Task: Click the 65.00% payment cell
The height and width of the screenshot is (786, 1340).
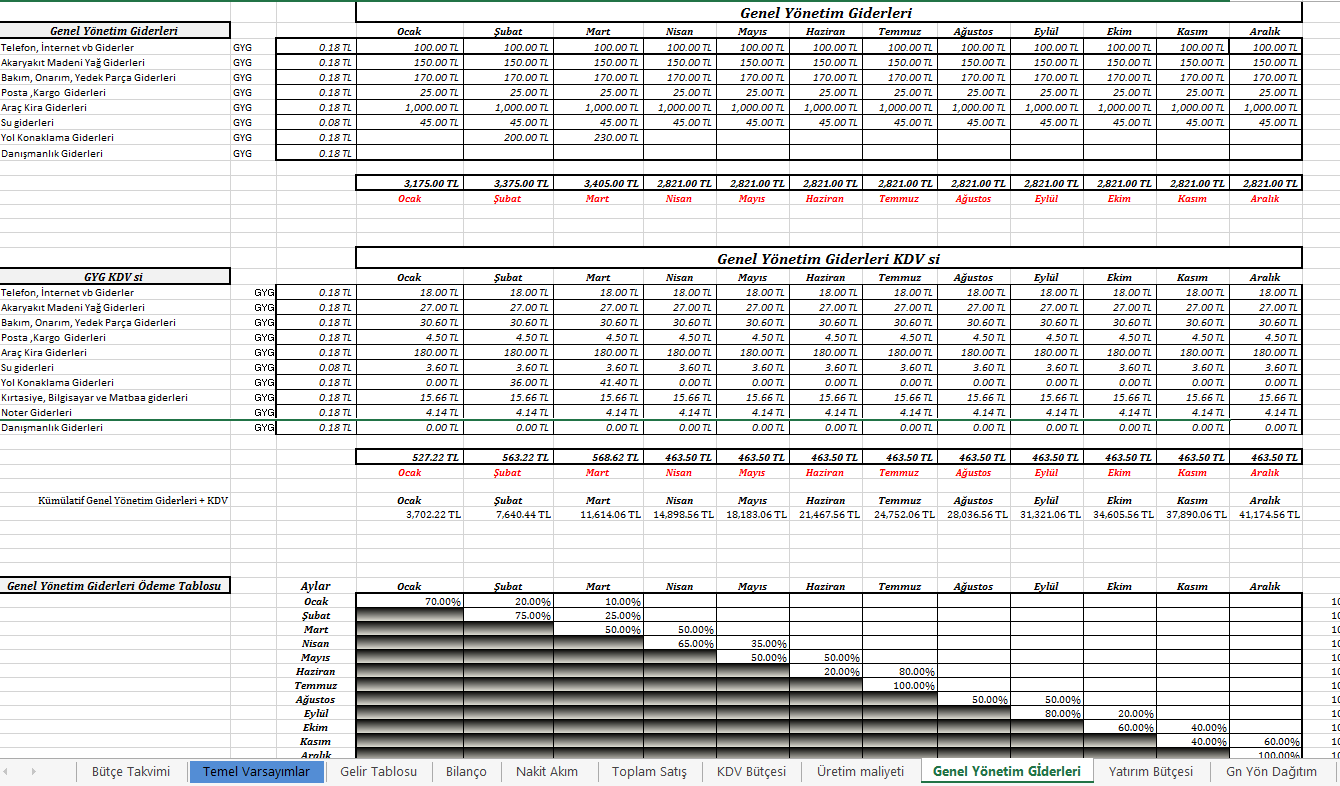Action: (679, 644)
